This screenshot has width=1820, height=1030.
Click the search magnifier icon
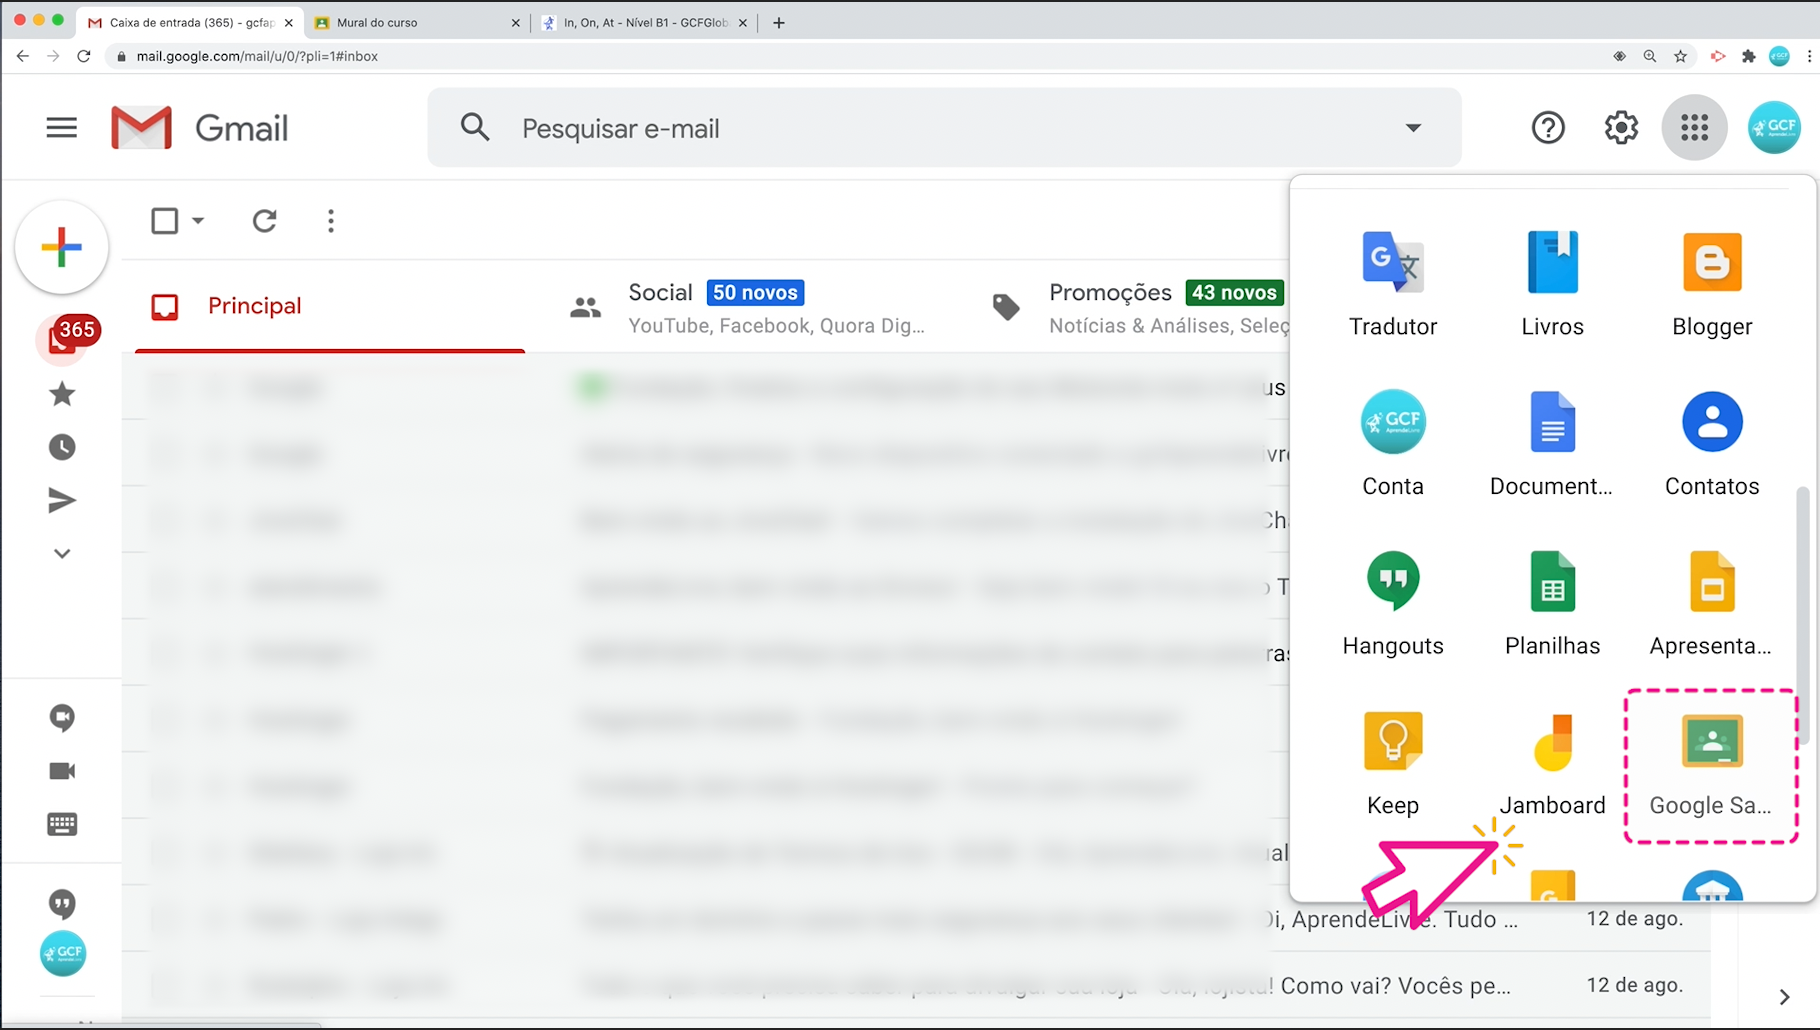pyautogui.click(x=475, y=128)
